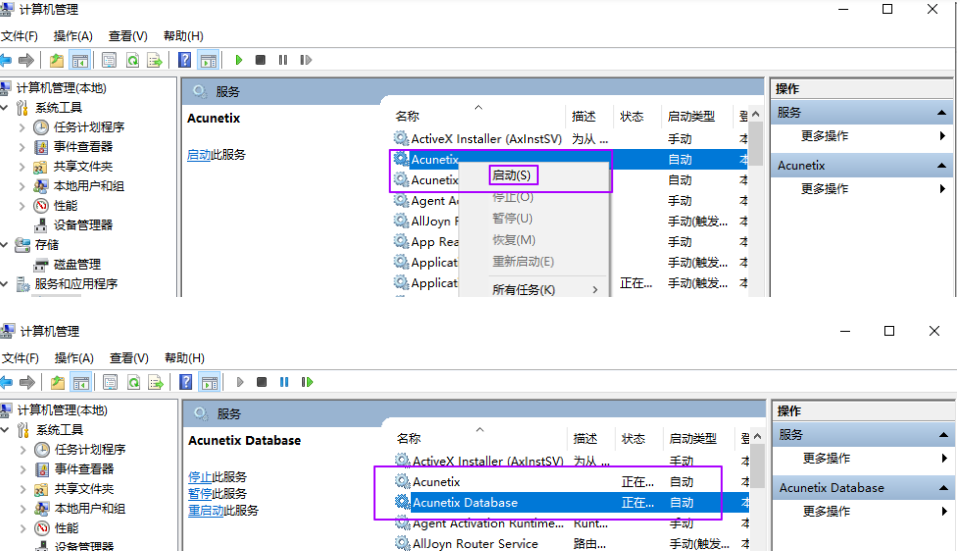This screenshot has width=960, height=560.
Task: Collapse 存储 node in upper window tree
Action: (x=5, y=245)
